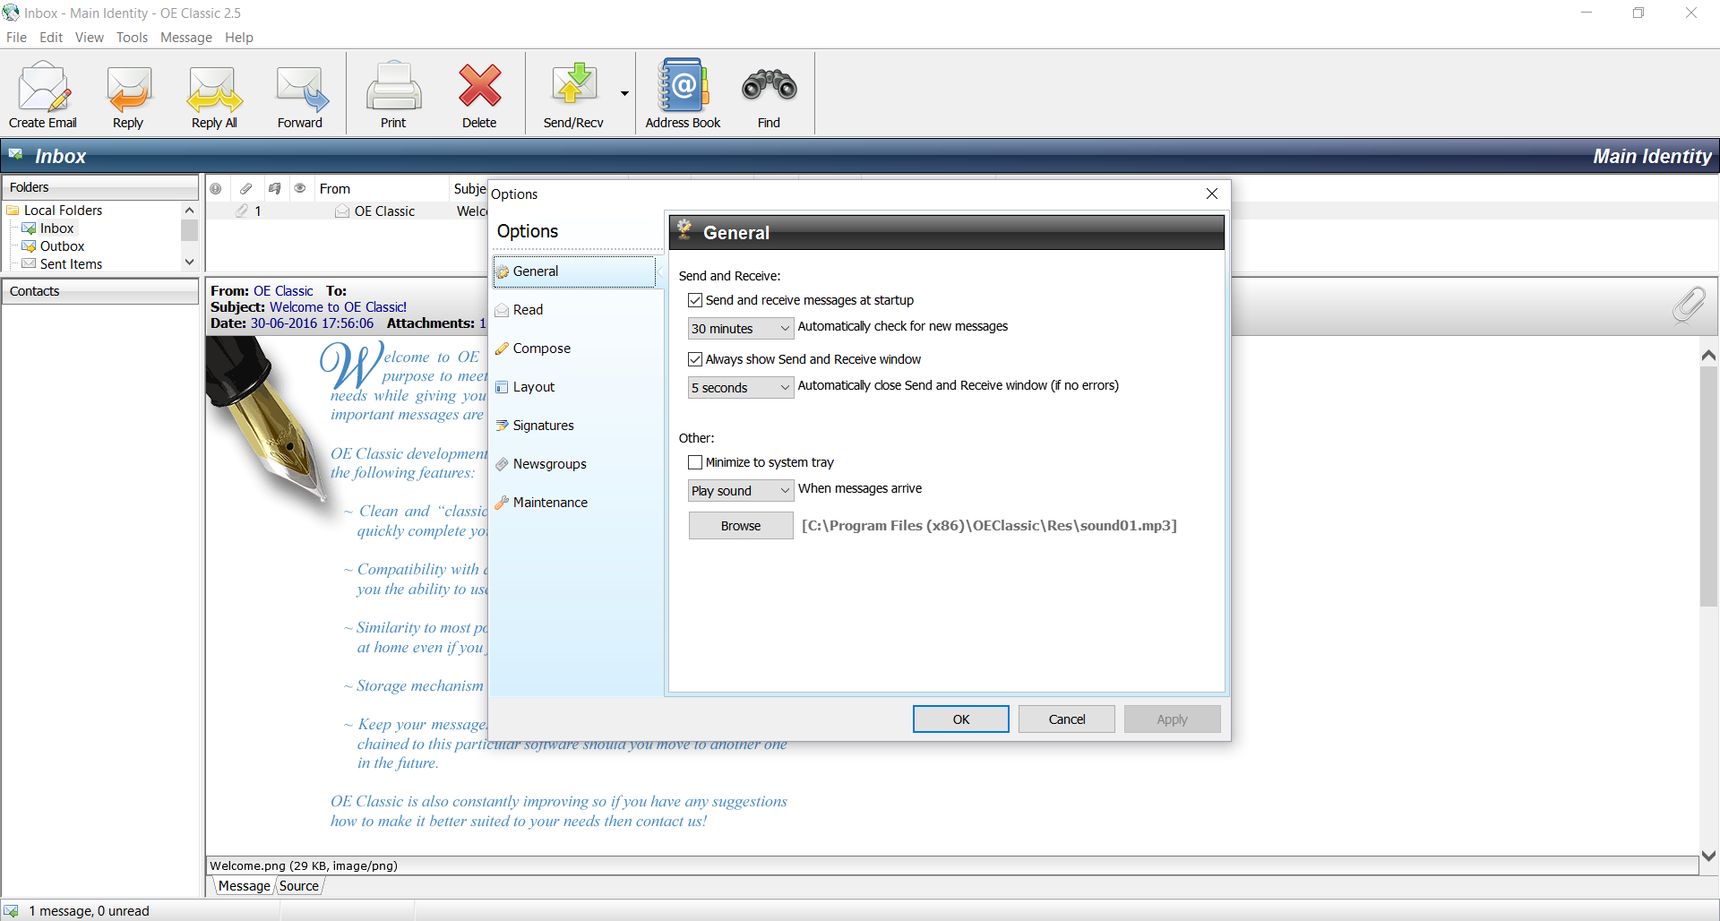Click Cancel in Options dialog
This screenshot has width=1720, height=921.
[1067, 719]
